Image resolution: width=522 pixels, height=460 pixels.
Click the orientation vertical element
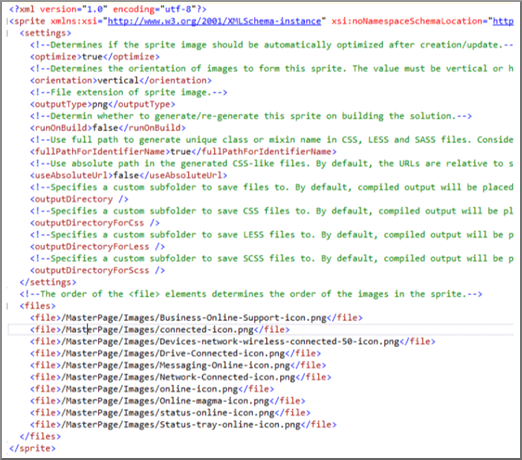[x=121, y=81]
